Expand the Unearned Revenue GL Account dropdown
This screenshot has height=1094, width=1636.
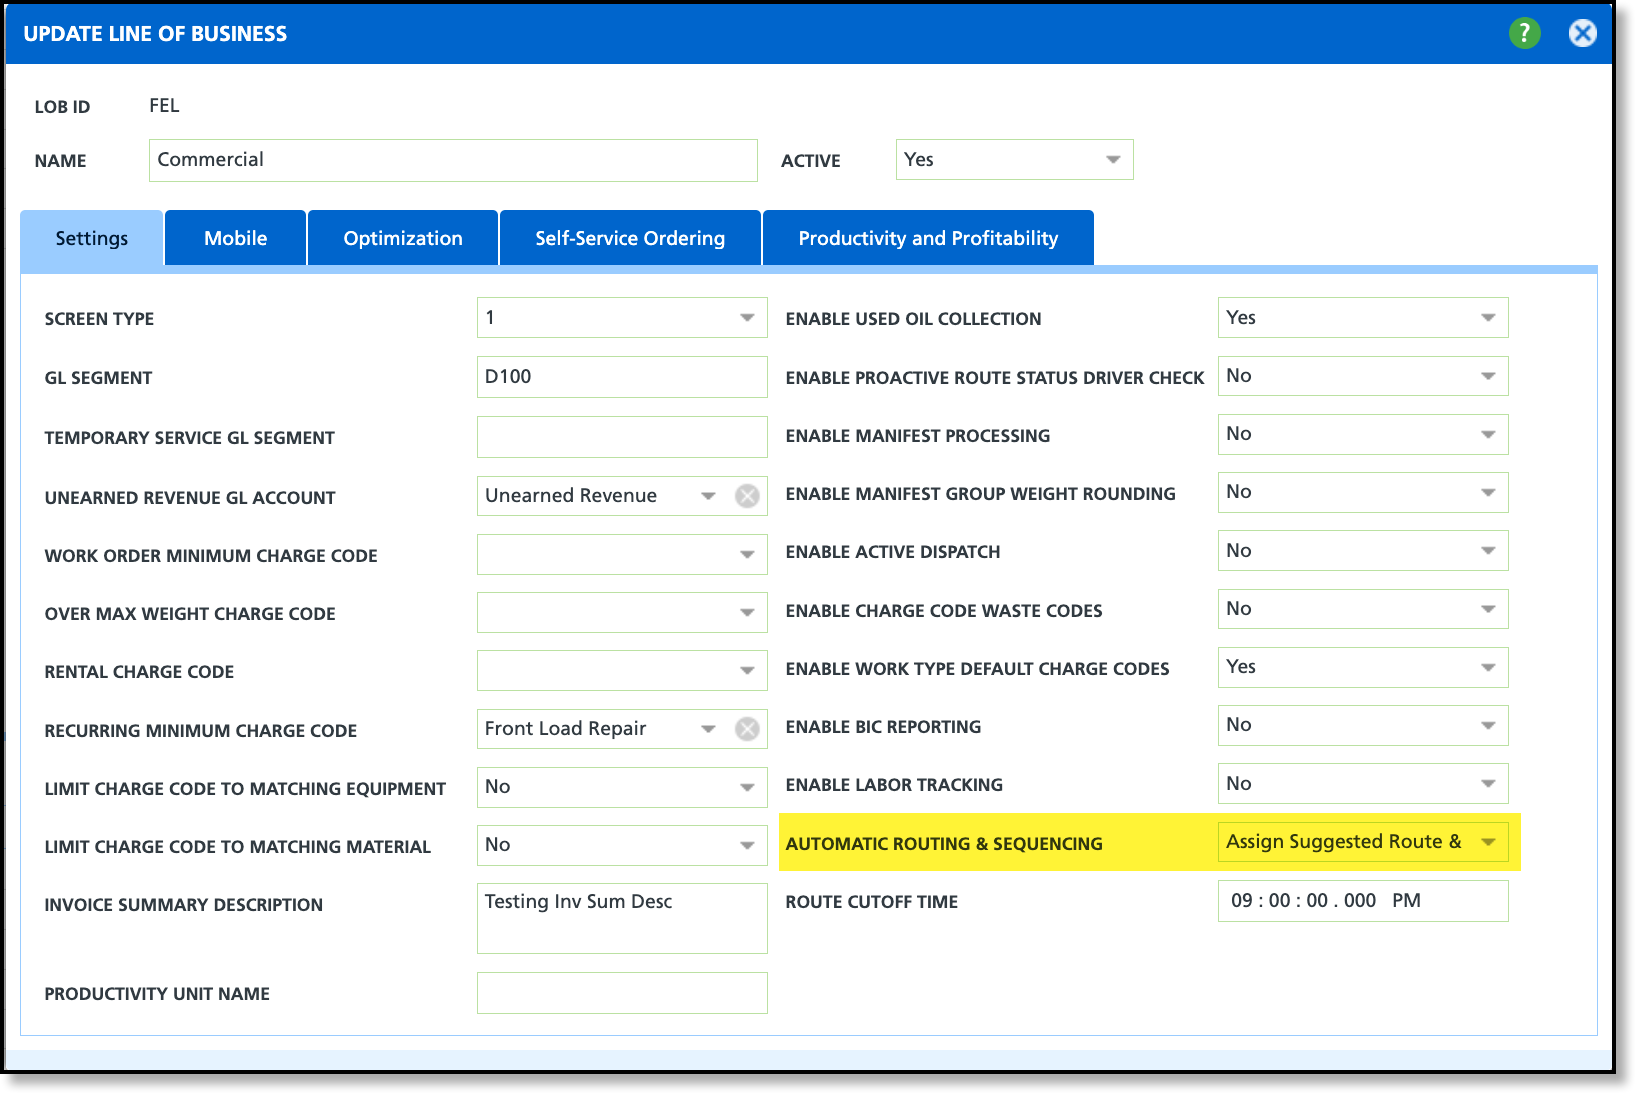pos(708,496)
